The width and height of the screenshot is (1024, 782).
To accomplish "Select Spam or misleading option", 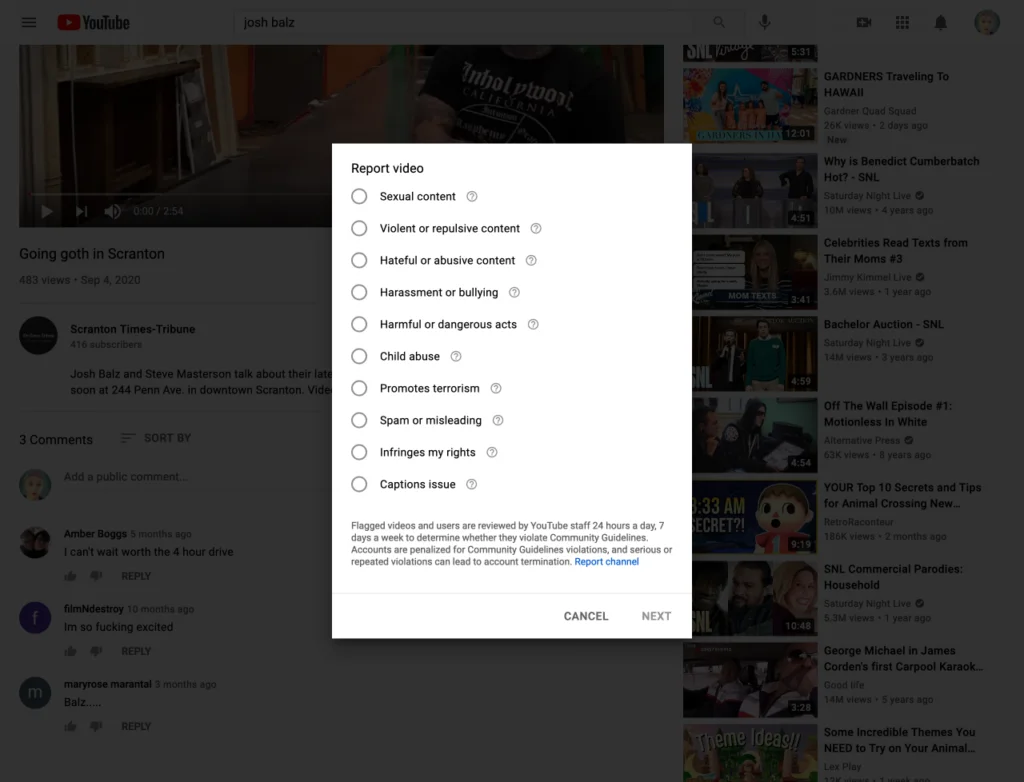I will click(x=359, y=421).
